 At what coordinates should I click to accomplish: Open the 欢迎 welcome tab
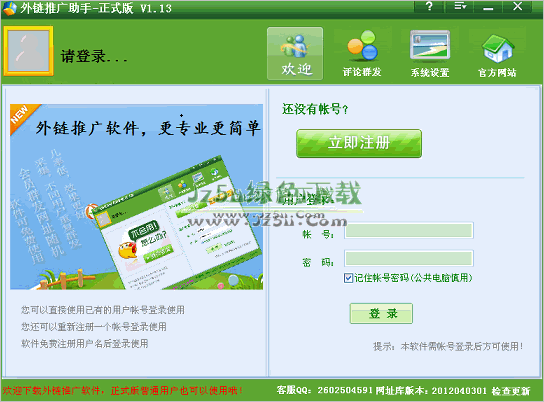tap(295, 54)
